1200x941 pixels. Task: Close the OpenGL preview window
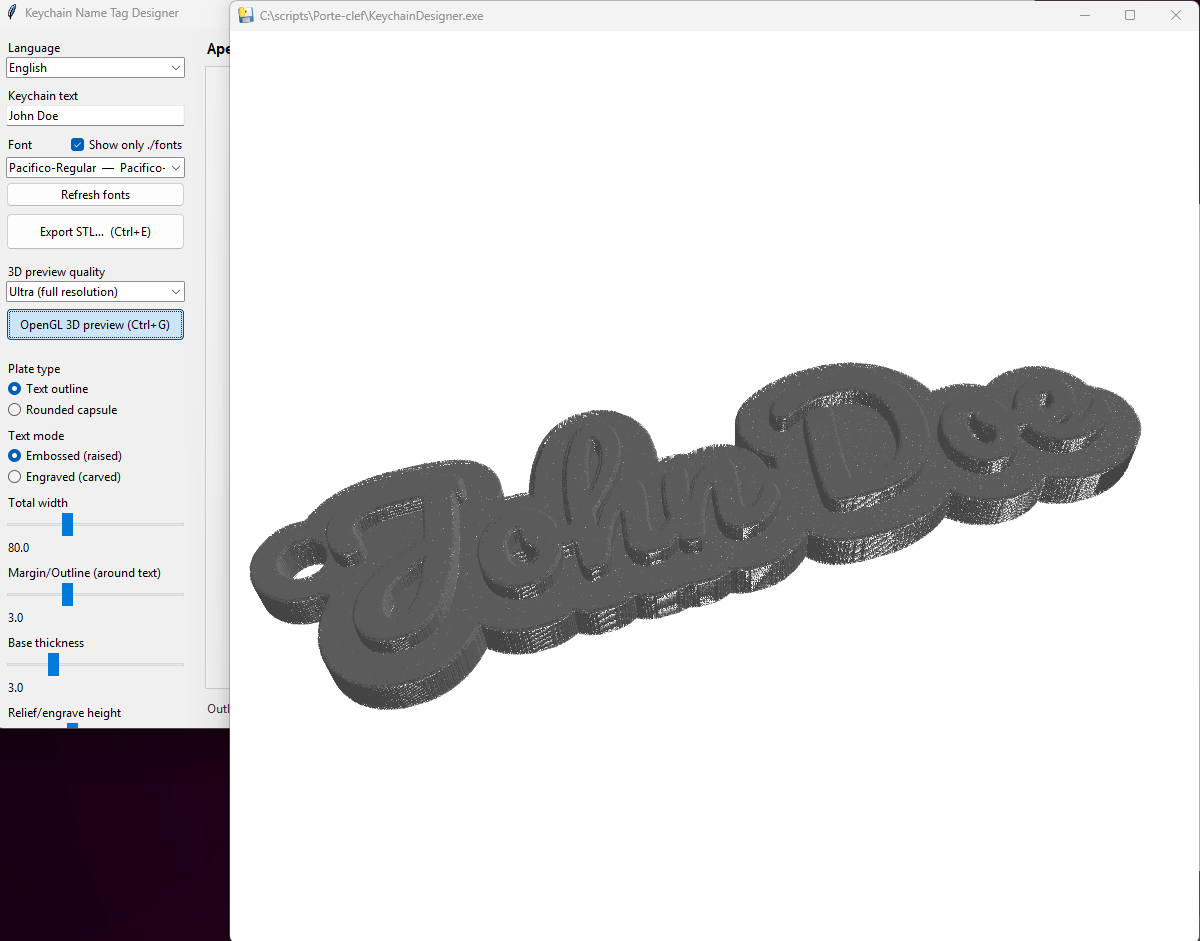(x=1176, y=15)
